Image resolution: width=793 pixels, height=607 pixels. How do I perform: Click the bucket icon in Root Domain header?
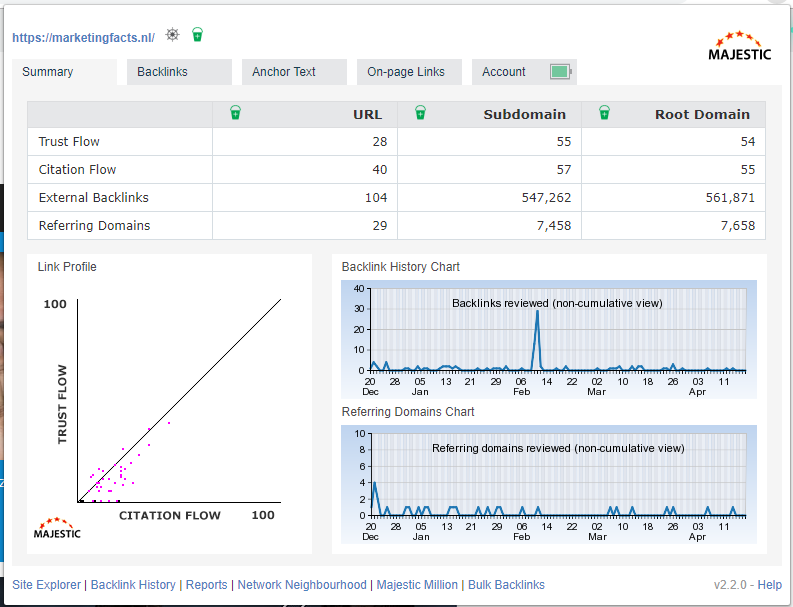click(x=604, y=113)
